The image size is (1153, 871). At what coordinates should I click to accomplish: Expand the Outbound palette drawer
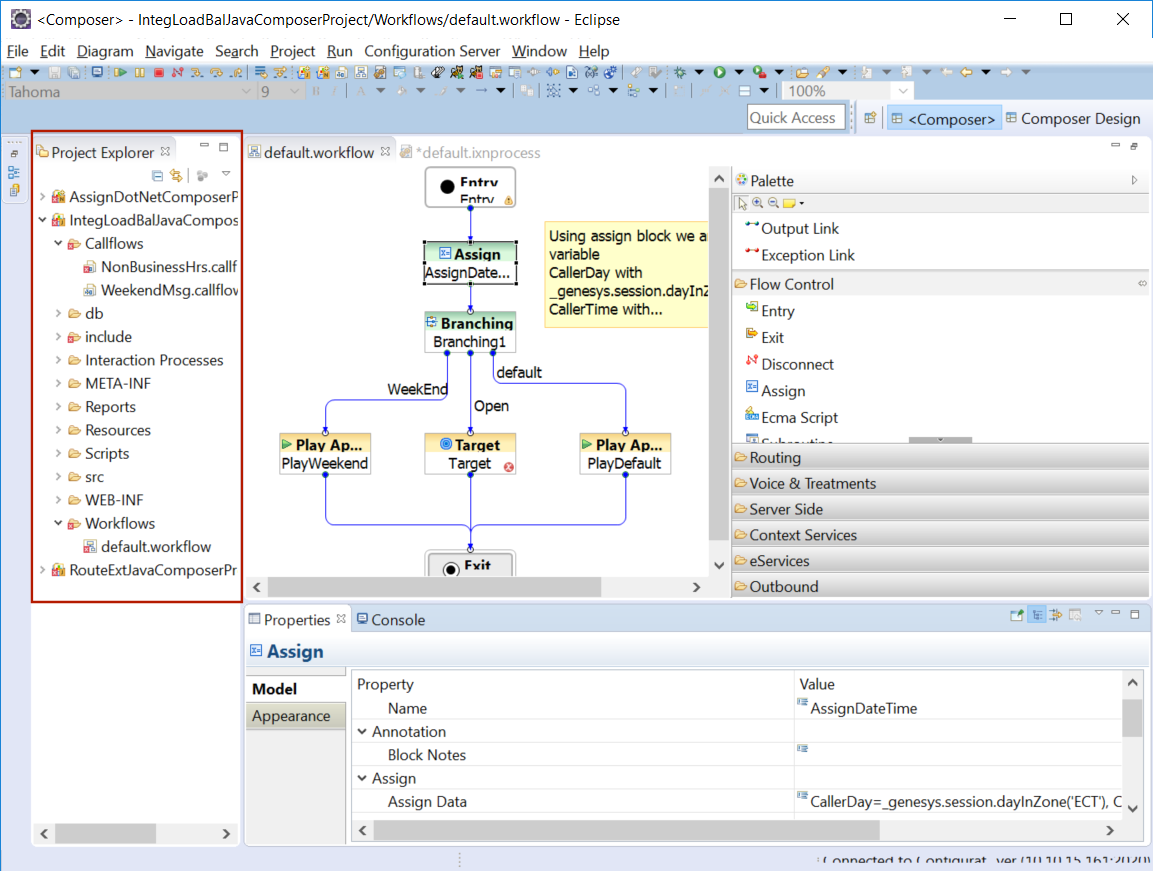coord(940,586)
